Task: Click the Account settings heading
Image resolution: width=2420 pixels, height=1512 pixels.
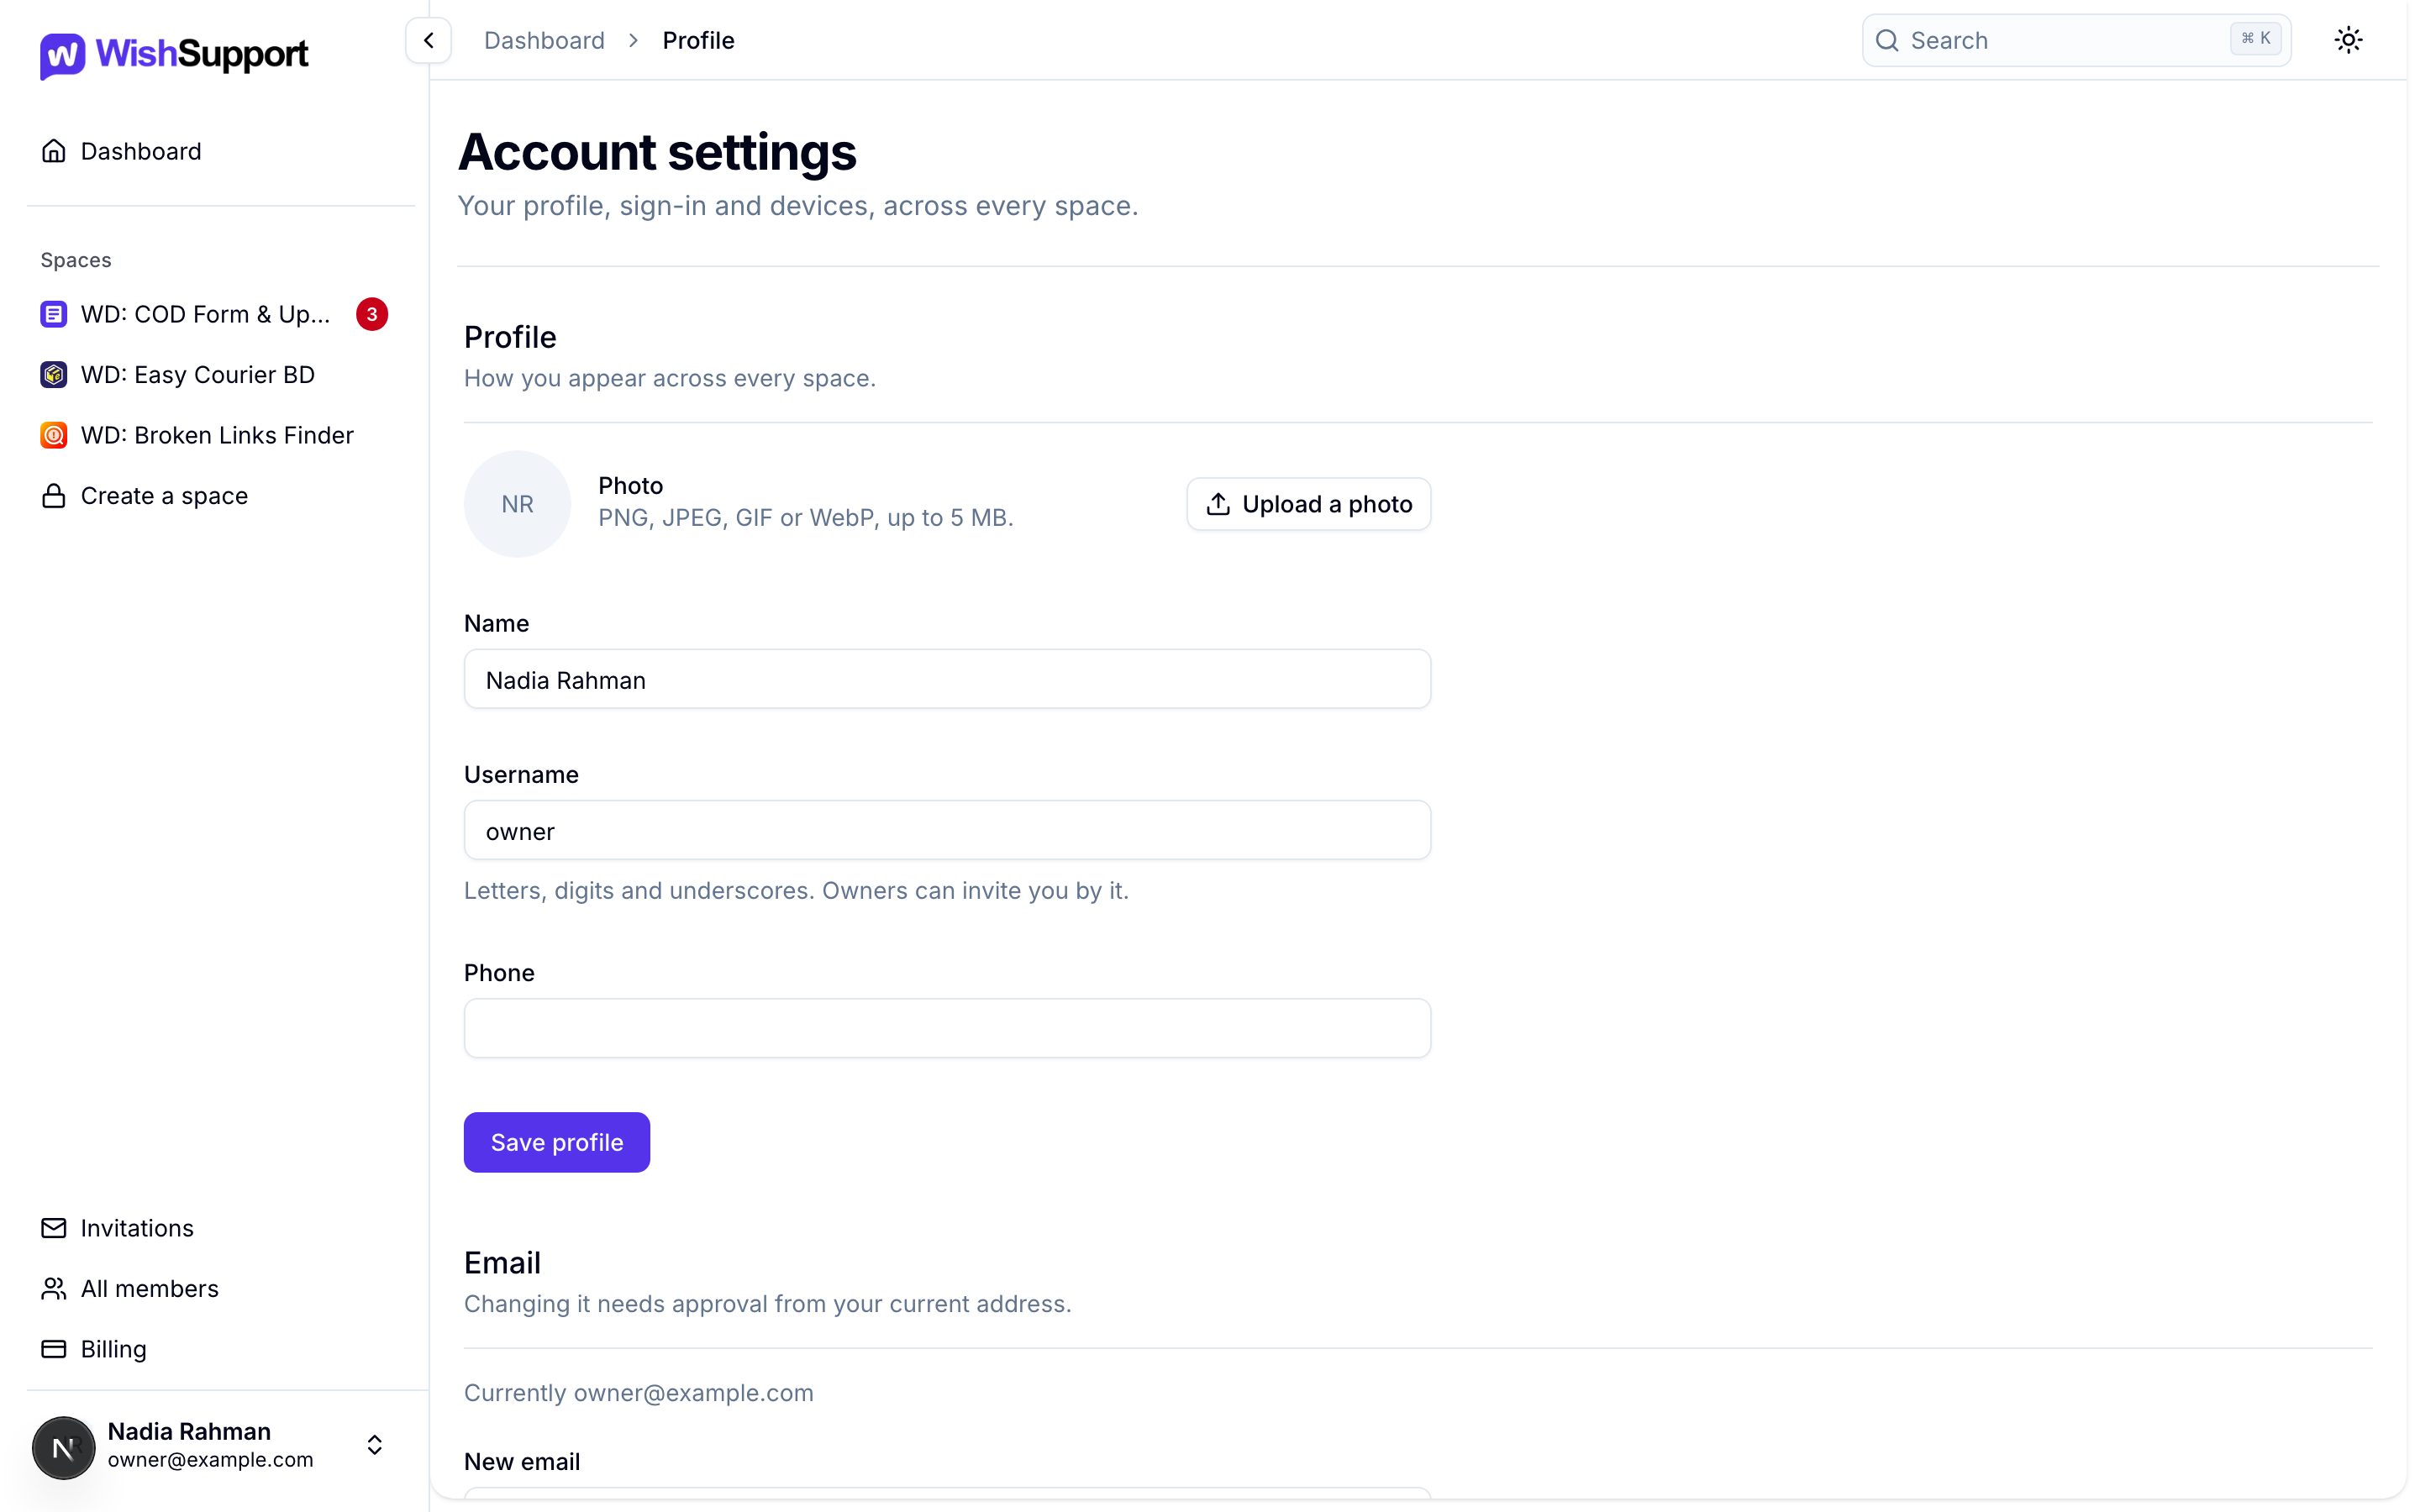Action: pyautogui.click(x=657, y=152)
